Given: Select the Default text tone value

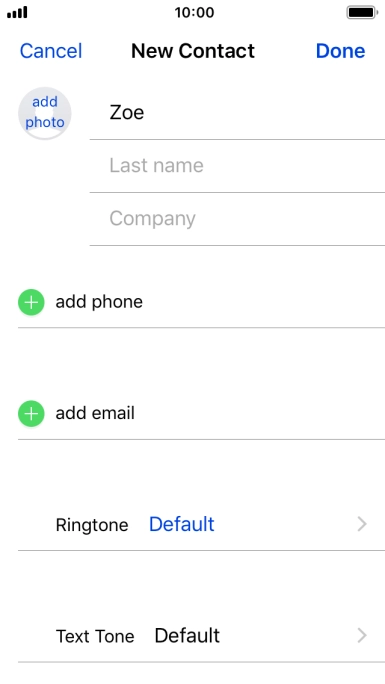Looking at the screenshot, I should 187,636.
